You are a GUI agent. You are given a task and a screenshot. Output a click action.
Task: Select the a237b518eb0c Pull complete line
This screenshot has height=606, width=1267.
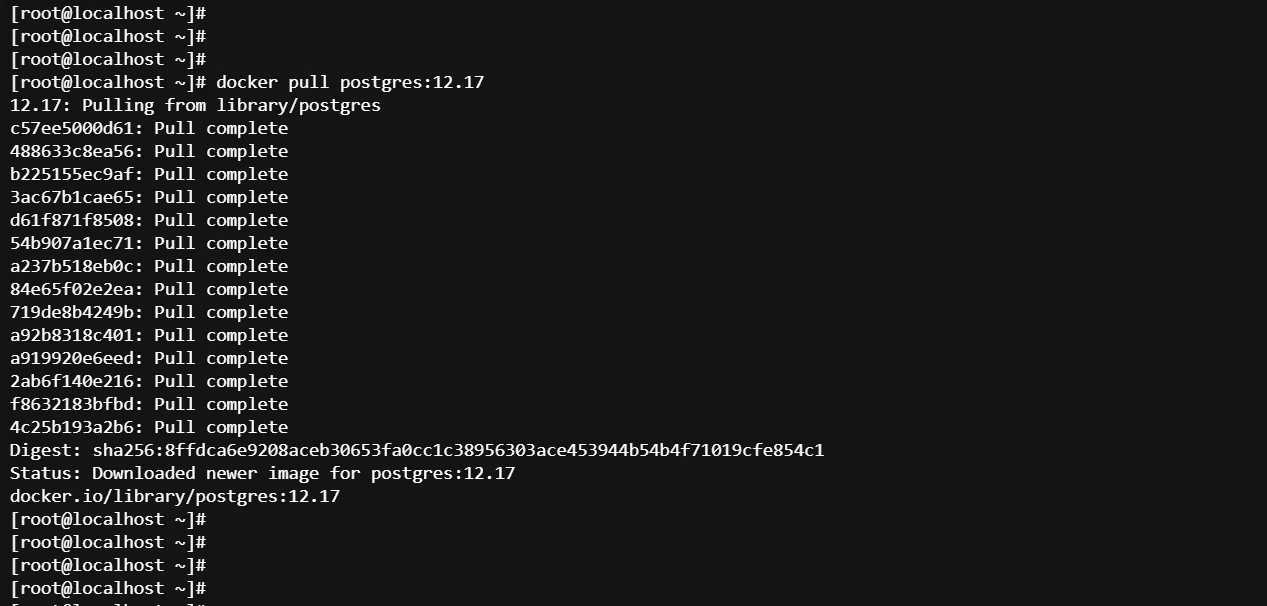149,266
